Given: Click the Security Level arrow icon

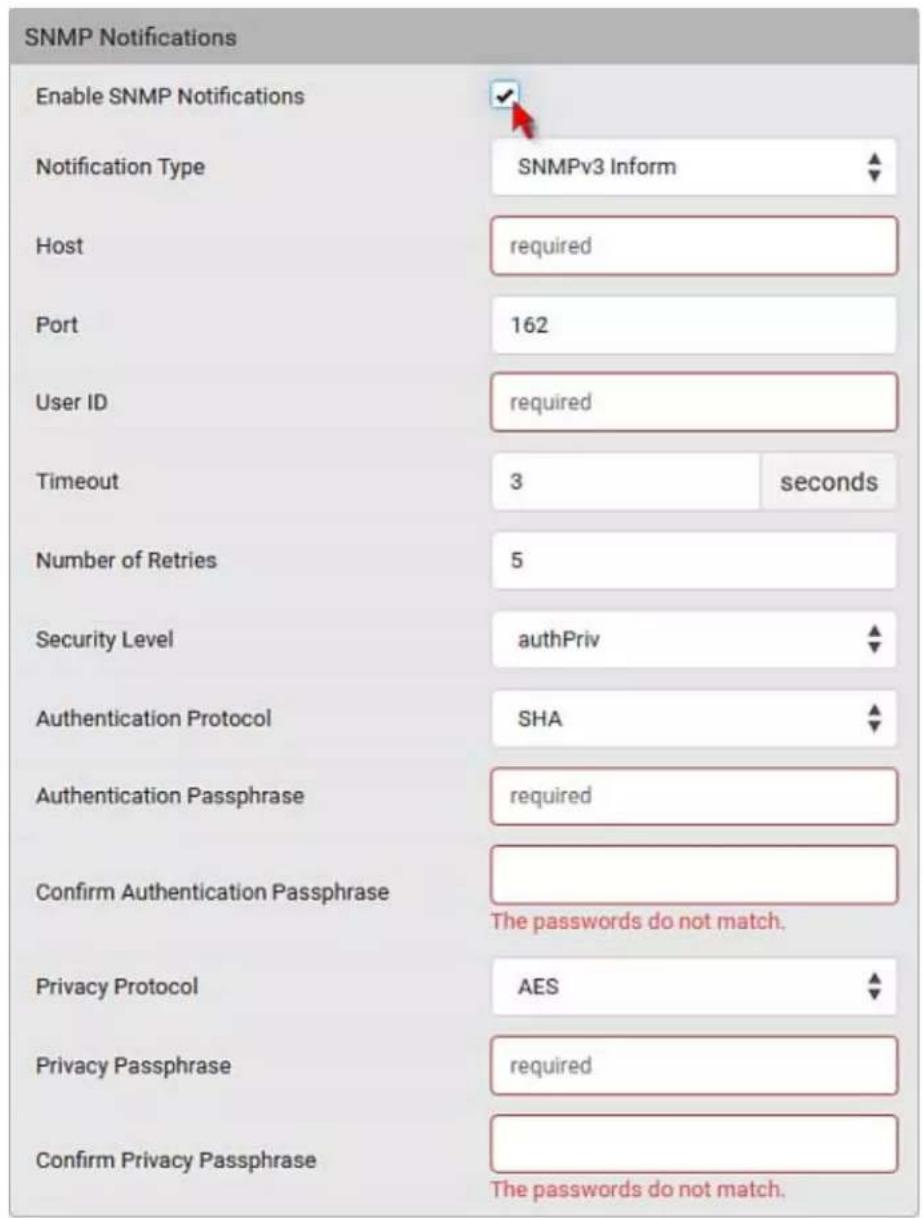Looking at the screenshot, I should tap(875, 639).
